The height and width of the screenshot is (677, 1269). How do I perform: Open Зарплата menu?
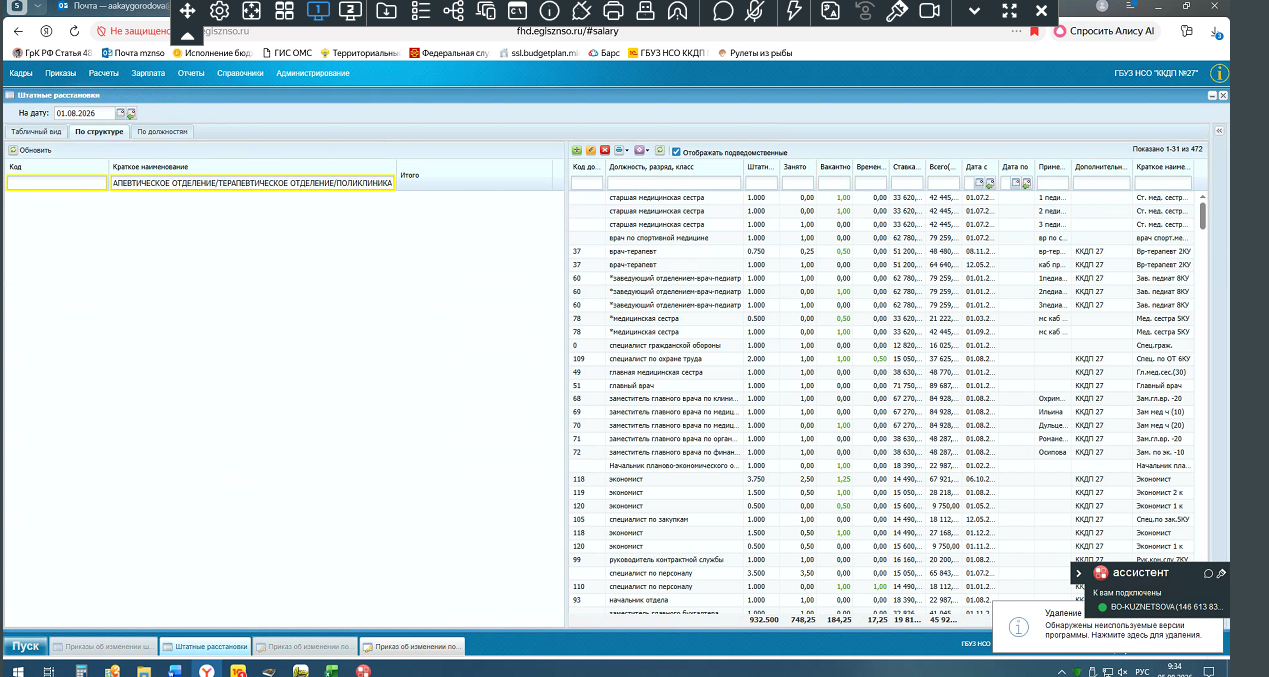pos(148,73)
